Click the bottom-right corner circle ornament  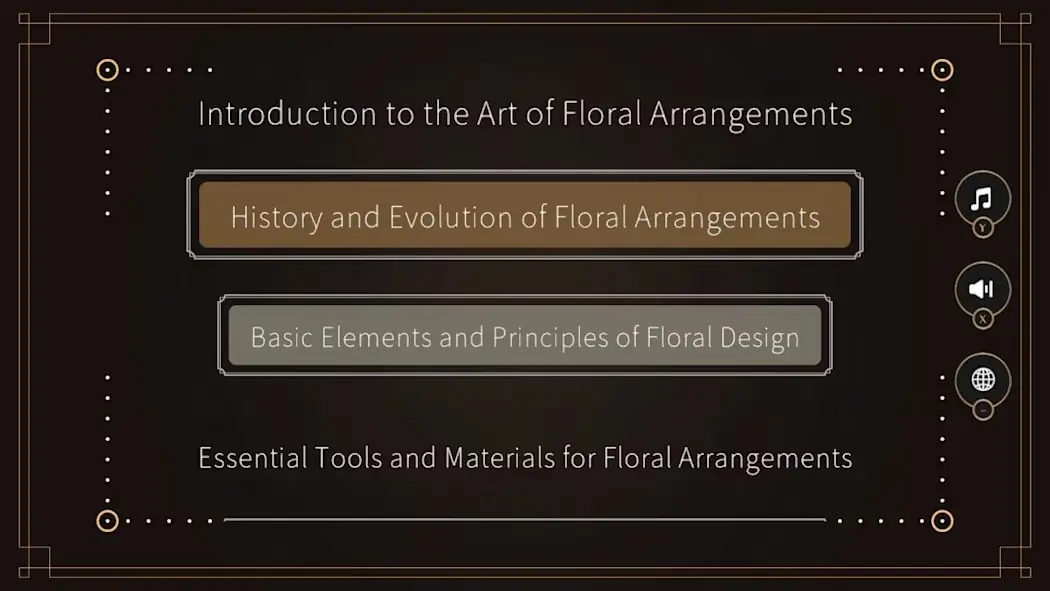(x=941, y=520)
